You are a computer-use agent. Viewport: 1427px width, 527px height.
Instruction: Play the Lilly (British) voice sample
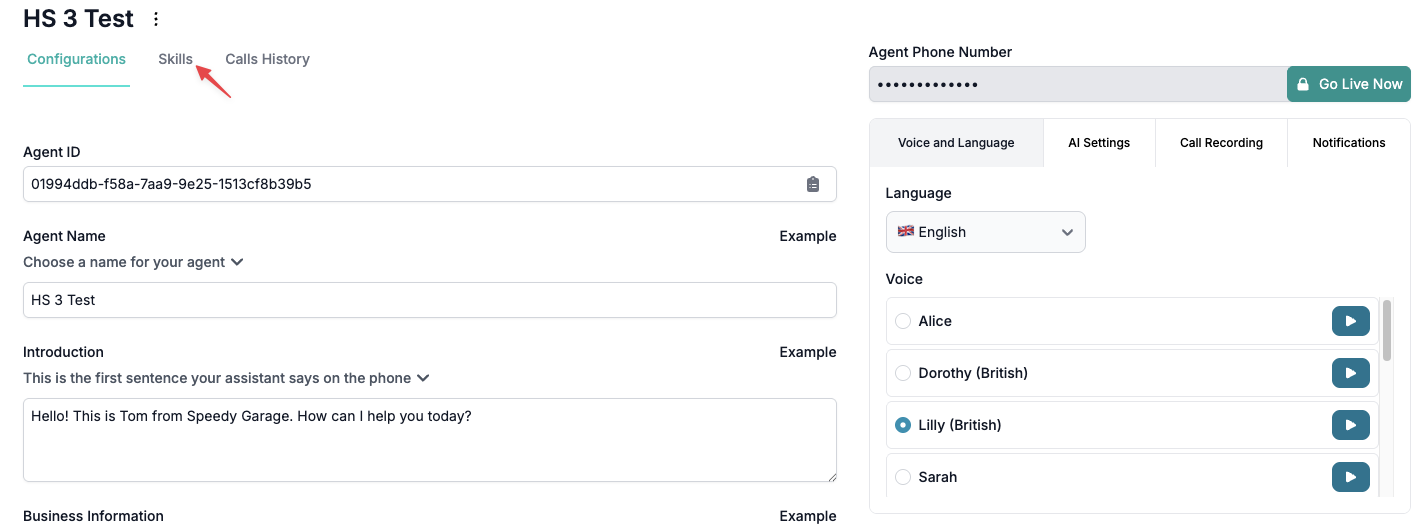click(1350, 425)
